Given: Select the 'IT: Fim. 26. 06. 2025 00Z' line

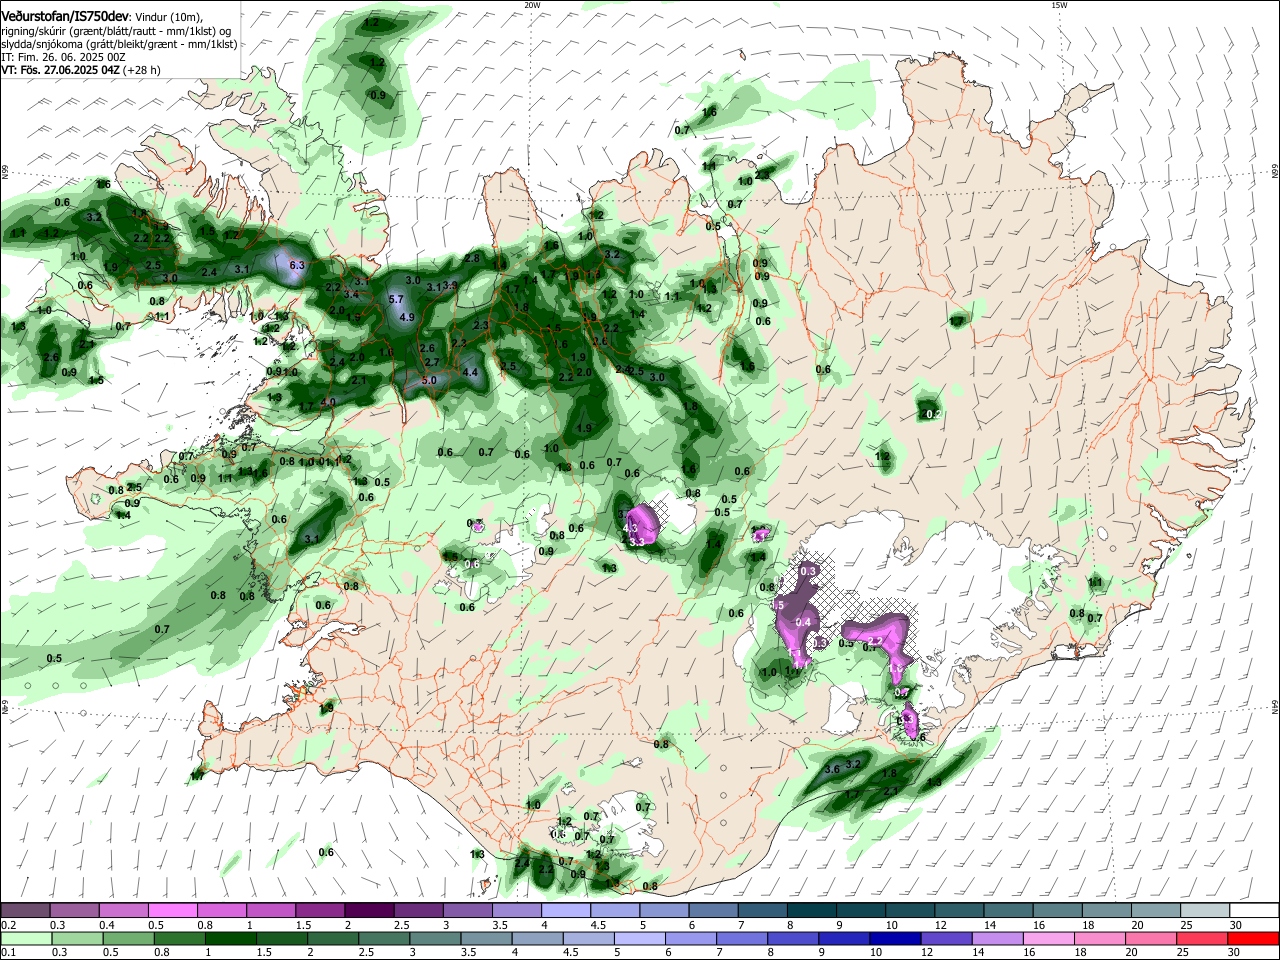Looking at the screenshot, I should (63, 57).
